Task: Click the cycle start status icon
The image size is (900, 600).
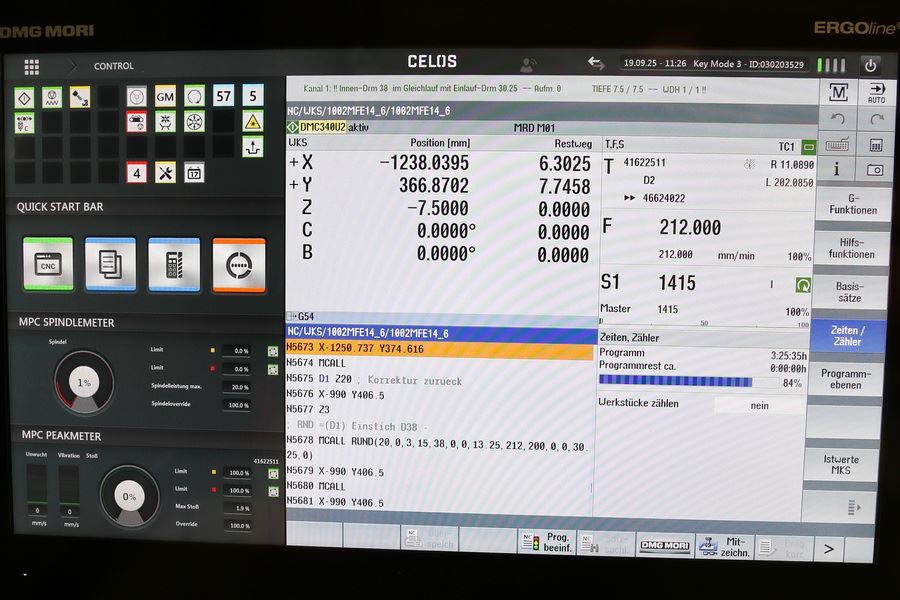Action: (x=24, y=98)
